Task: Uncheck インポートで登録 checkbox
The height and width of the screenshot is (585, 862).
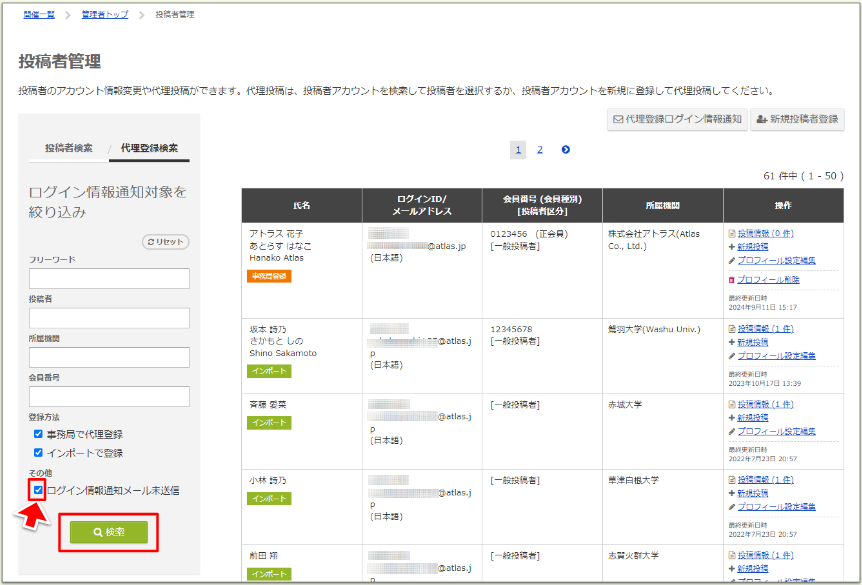Action: pos(38,453)
